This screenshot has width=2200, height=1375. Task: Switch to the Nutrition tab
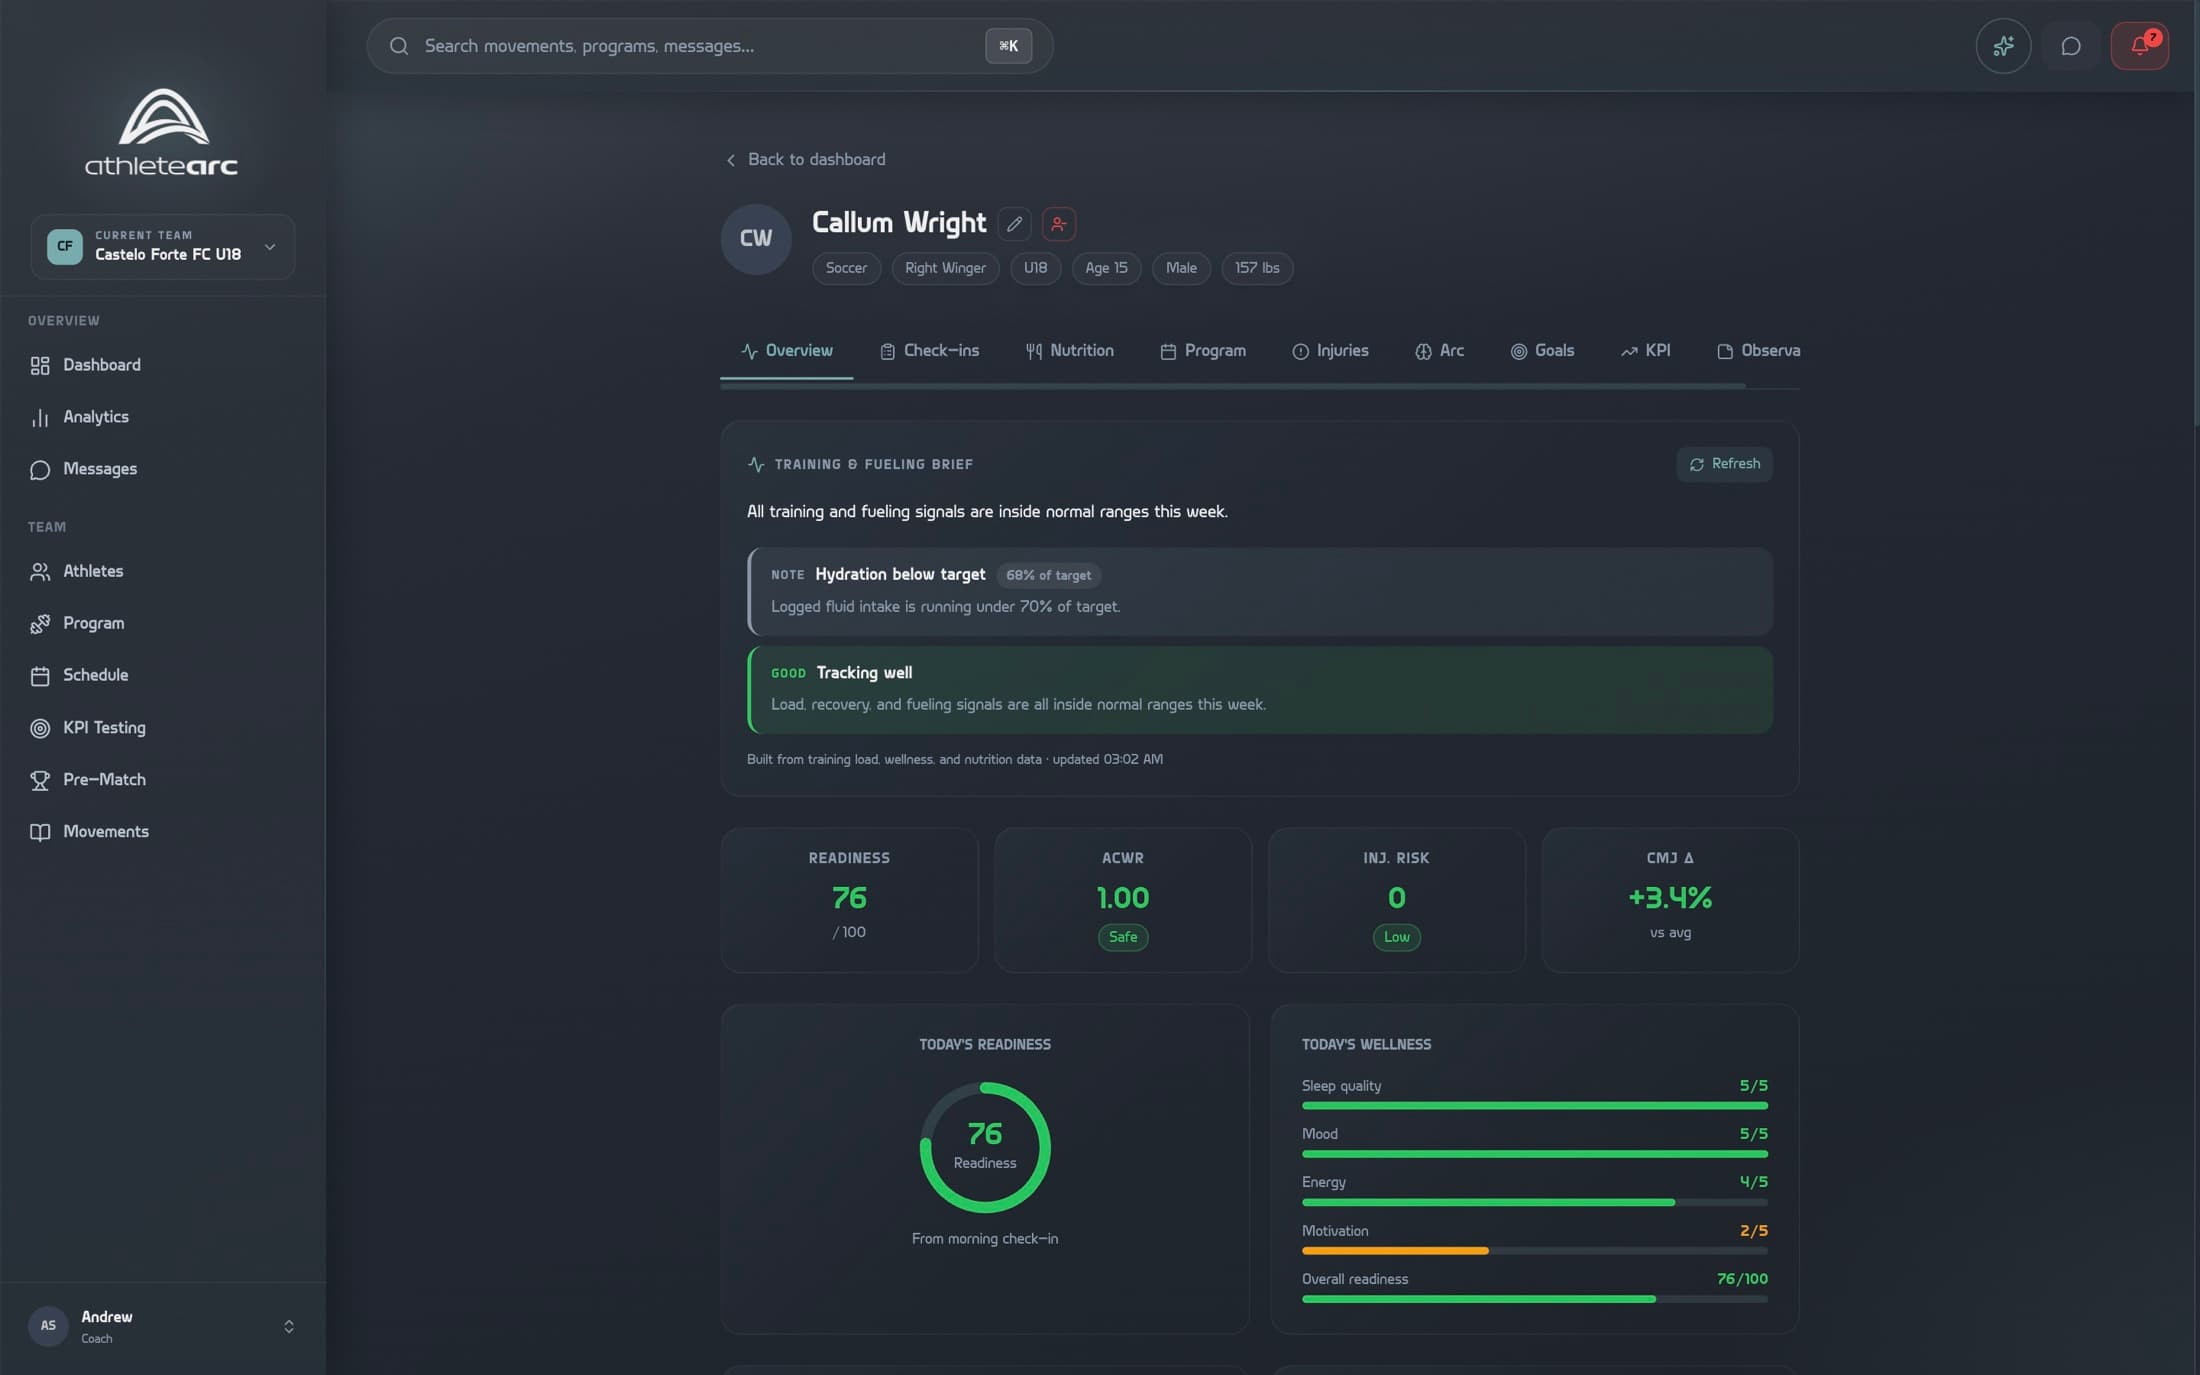tap(1069, 352)
